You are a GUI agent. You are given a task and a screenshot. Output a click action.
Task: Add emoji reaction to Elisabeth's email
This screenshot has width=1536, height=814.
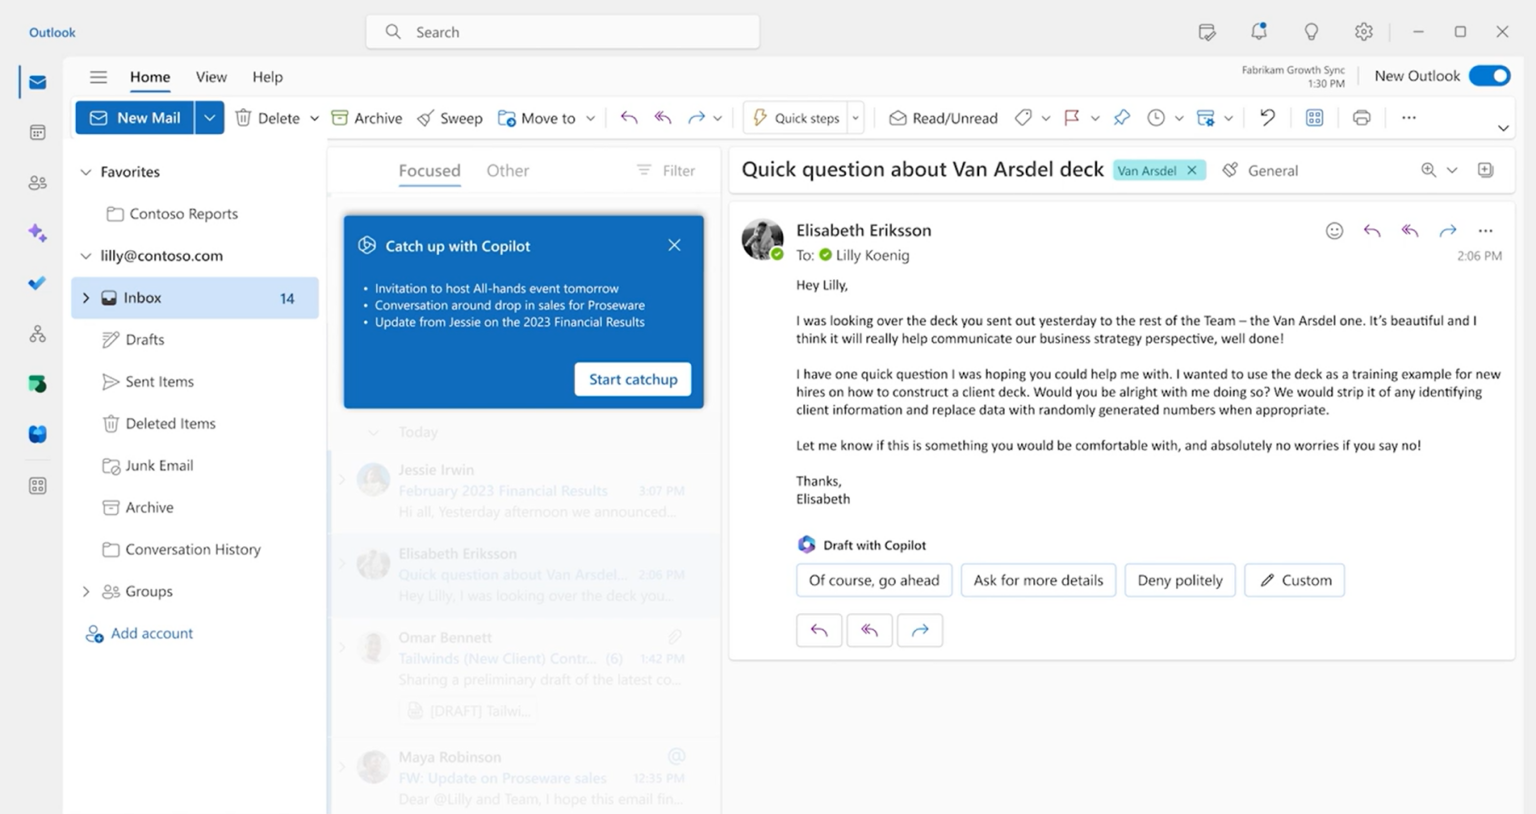point(1334,231)
